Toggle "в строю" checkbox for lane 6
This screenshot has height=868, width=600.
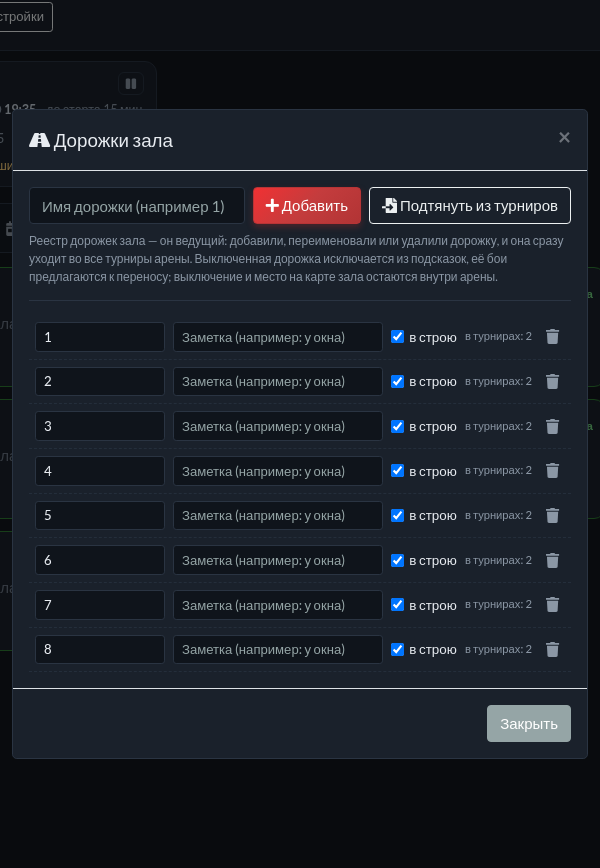[x=397, y=560]
